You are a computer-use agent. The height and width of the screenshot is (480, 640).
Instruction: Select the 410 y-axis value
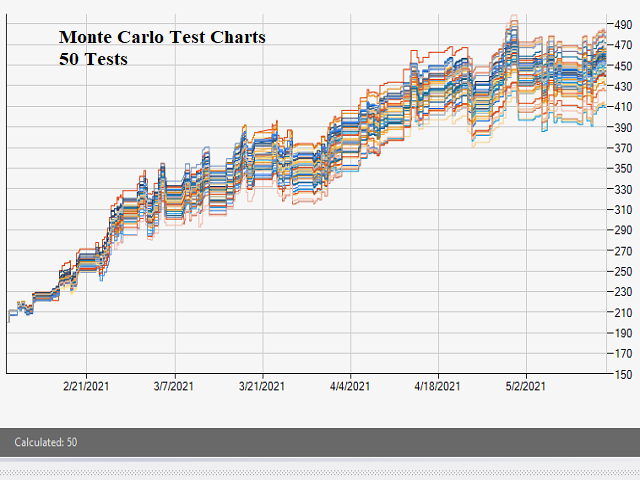pos(625,107)
